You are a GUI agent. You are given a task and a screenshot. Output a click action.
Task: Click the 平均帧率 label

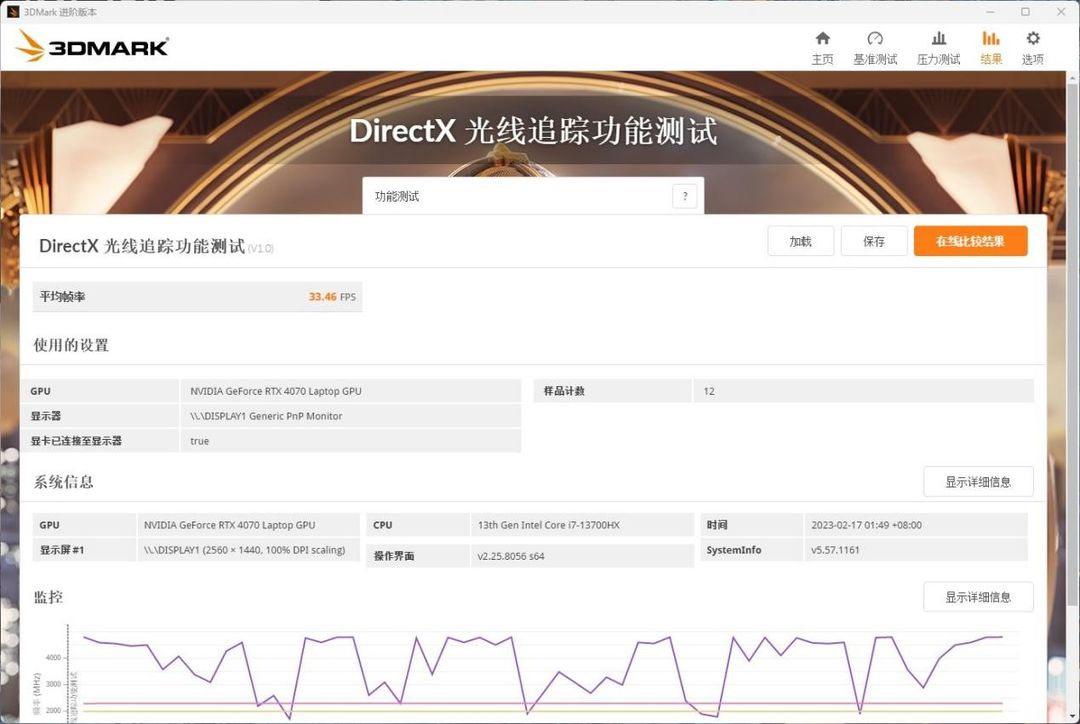pyautogui.click(x=62, y=297)
